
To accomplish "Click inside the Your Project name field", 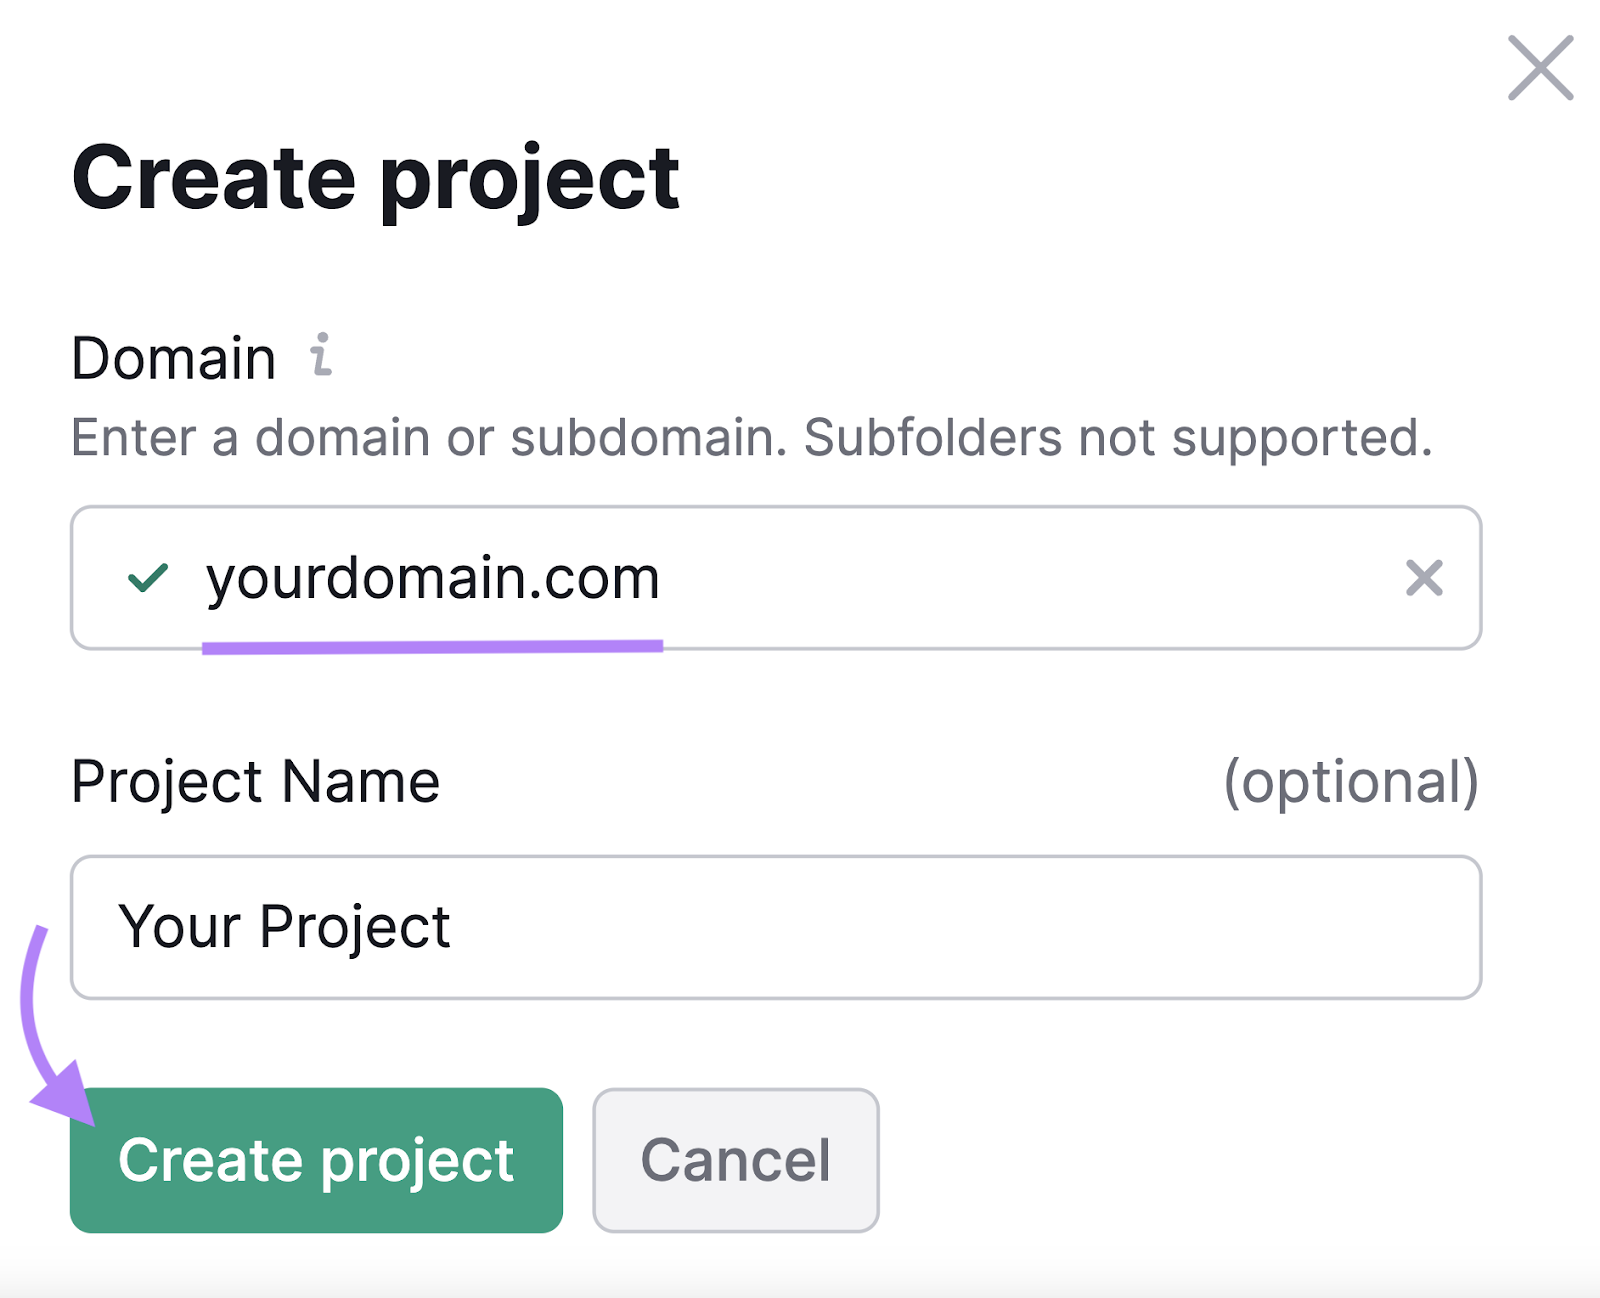I will tap(775, 927).
